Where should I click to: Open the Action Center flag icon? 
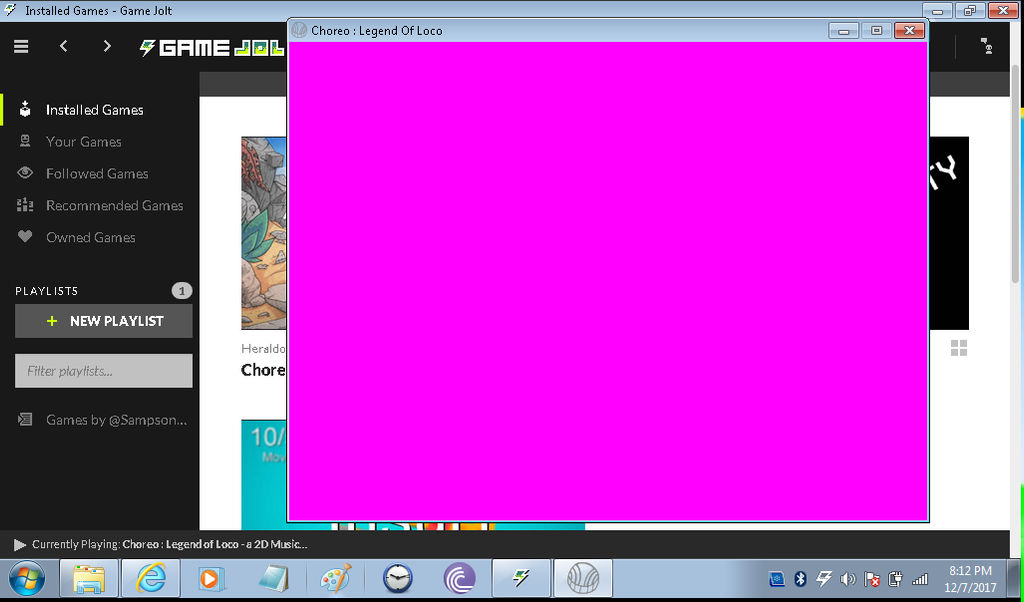tap(871, 578)
